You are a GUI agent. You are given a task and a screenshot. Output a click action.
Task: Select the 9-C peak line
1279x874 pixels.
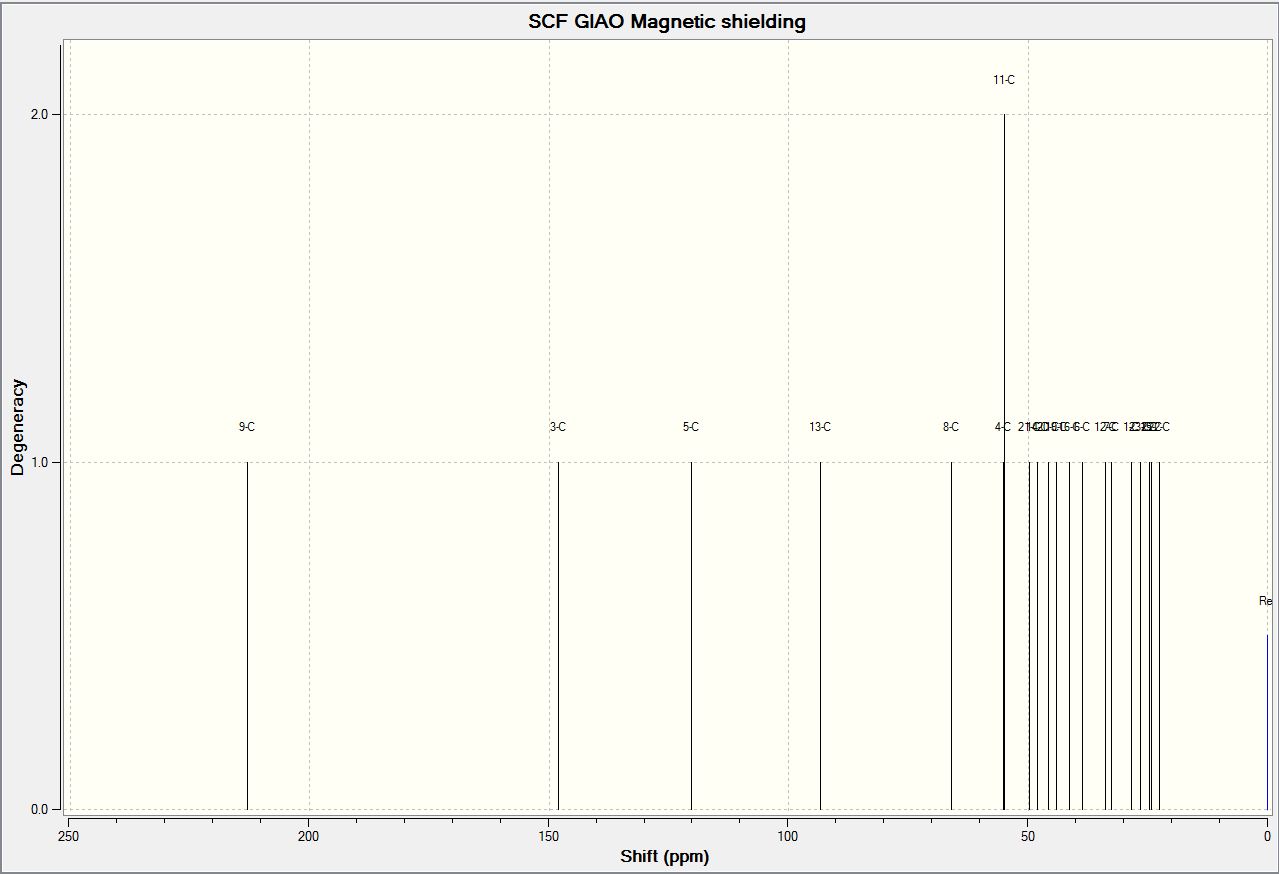click(x=247, y=635)
